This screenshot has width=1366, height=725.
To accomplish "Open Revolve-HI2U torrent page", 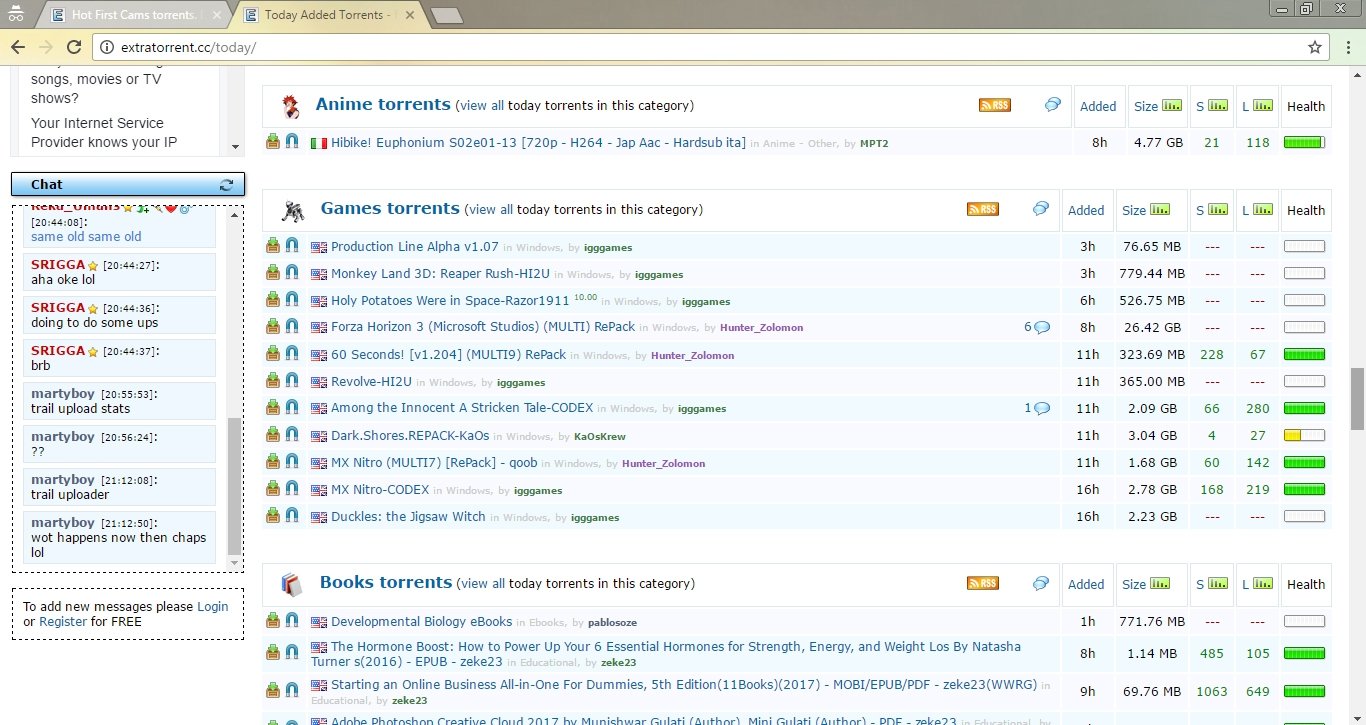I will pyautogui.click(x=371, y=381).
